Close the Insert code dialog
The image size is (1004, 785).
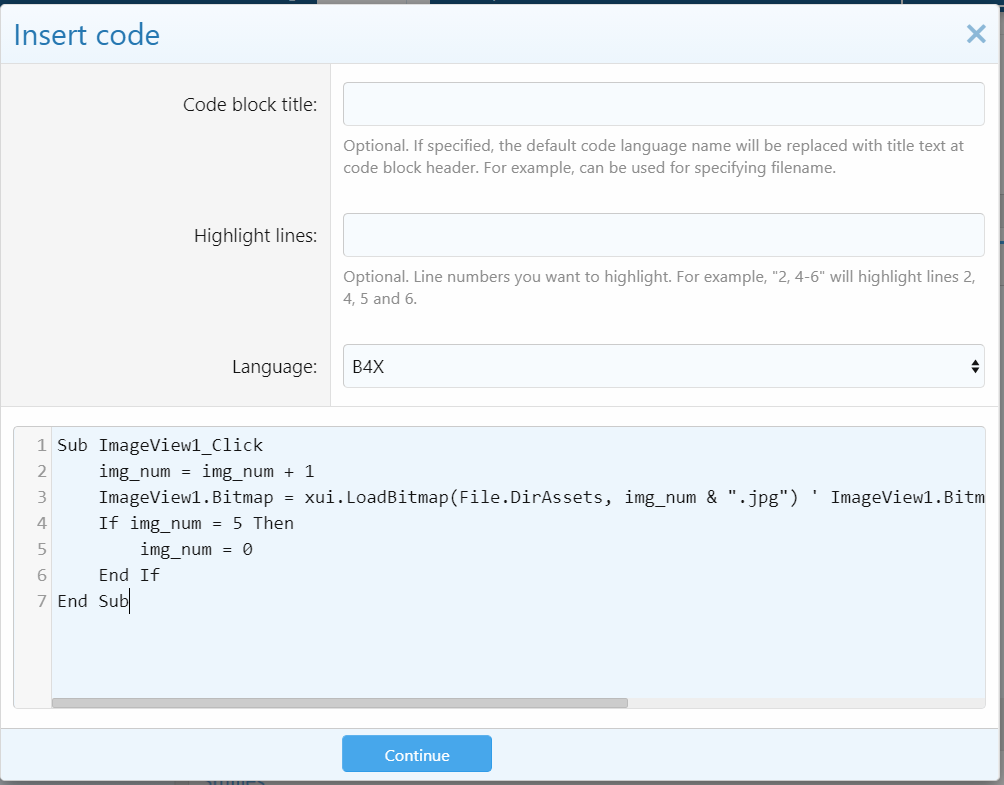tap(976, 35)
